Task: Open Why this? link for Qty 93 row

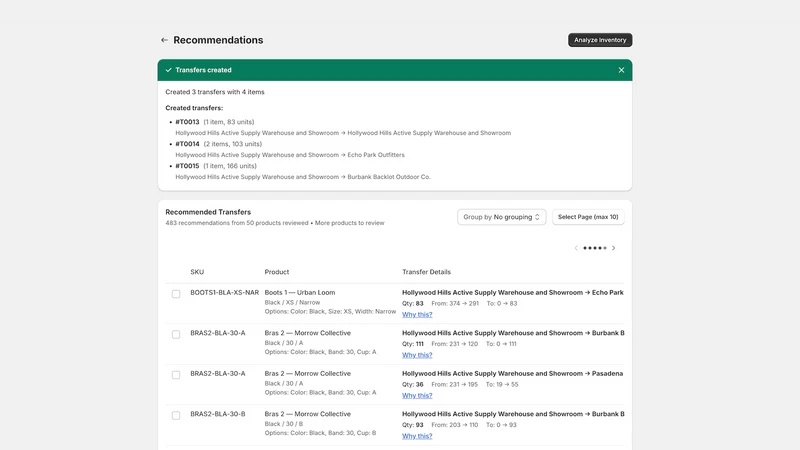Action: [417, 436]
